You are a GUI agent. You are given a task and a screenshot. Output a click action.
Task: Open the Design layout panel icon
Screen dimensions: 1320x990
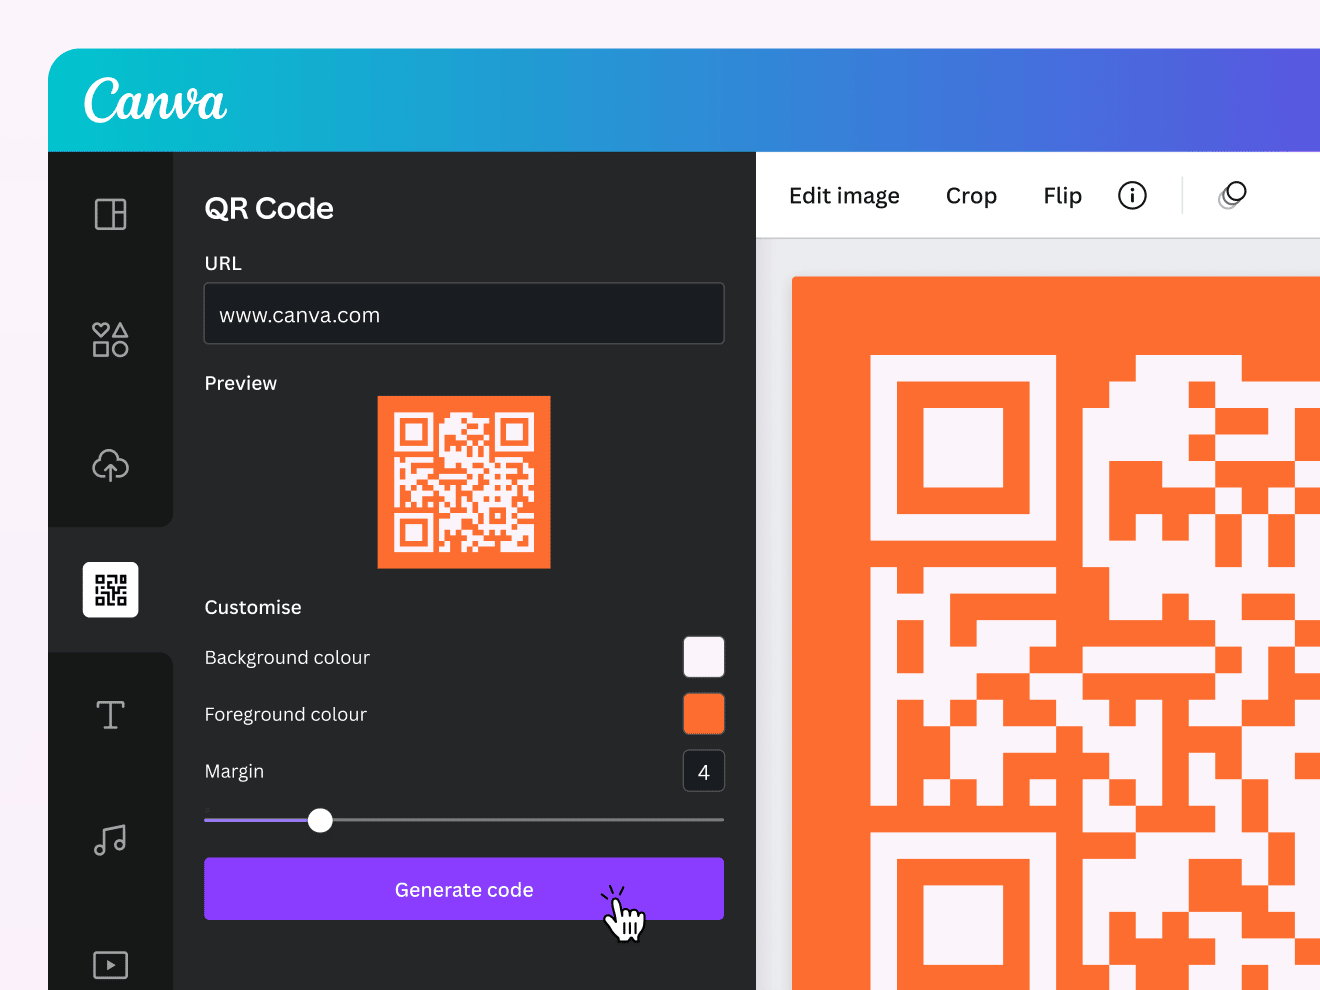coord(110,214)
